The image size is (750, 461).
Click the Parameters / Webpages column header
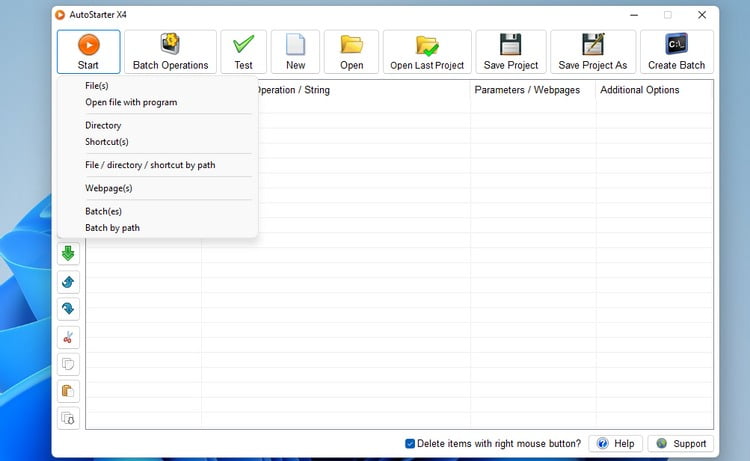point(533,90)
